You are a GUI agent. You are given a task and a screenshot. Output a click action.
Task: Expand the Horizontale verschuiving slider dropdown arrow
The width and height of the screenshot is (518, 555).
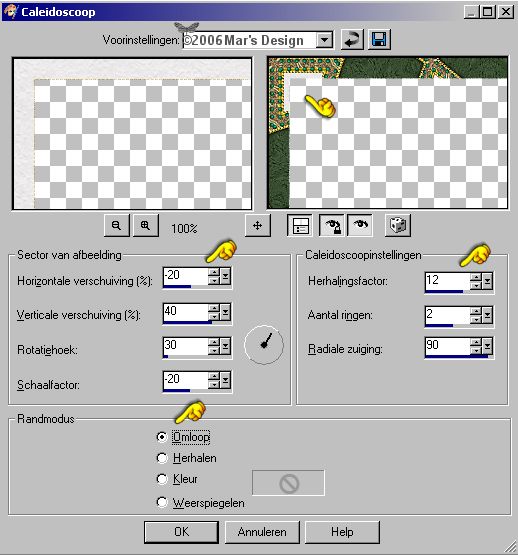pyautogui.click(x=226, y=276)
